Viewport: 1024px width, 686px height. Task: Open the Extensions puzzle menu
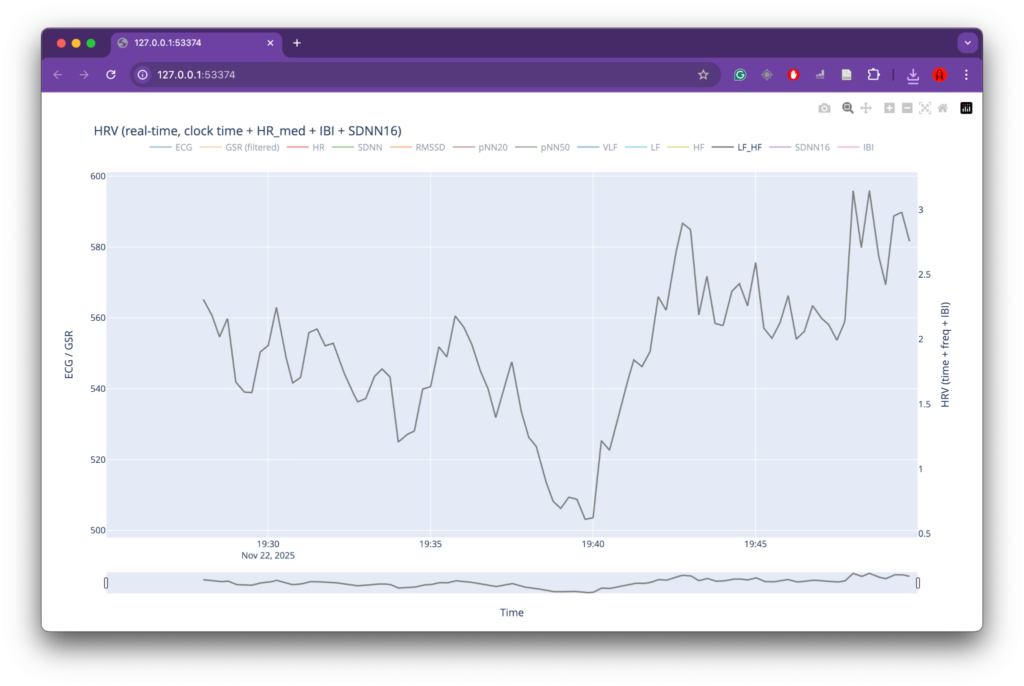[873, 75]
